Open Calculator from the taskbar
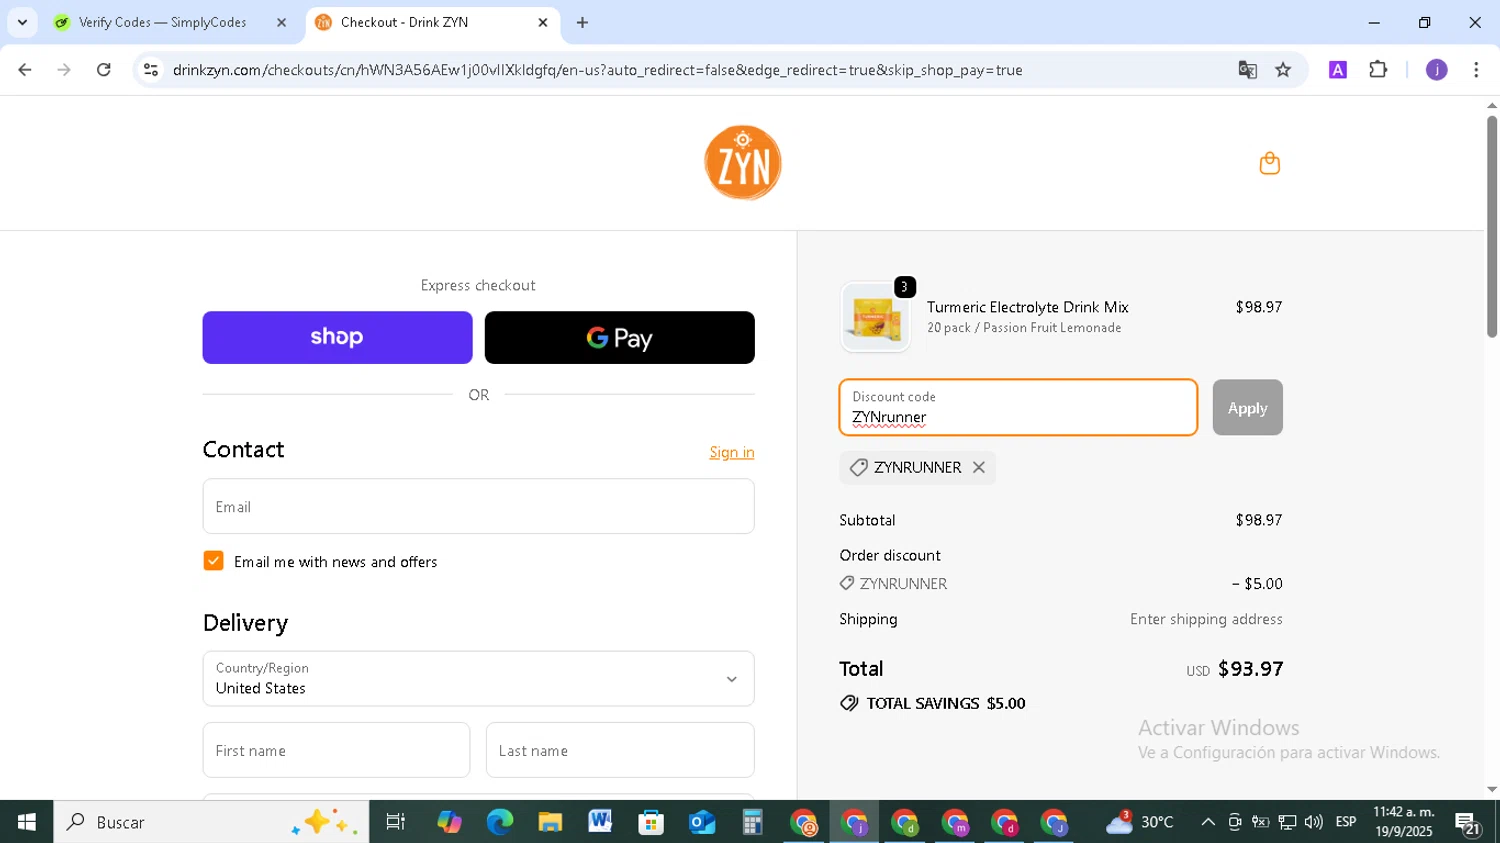This screenshot has height=843, width=1500. pyautogui.click(x=752, y=822)
